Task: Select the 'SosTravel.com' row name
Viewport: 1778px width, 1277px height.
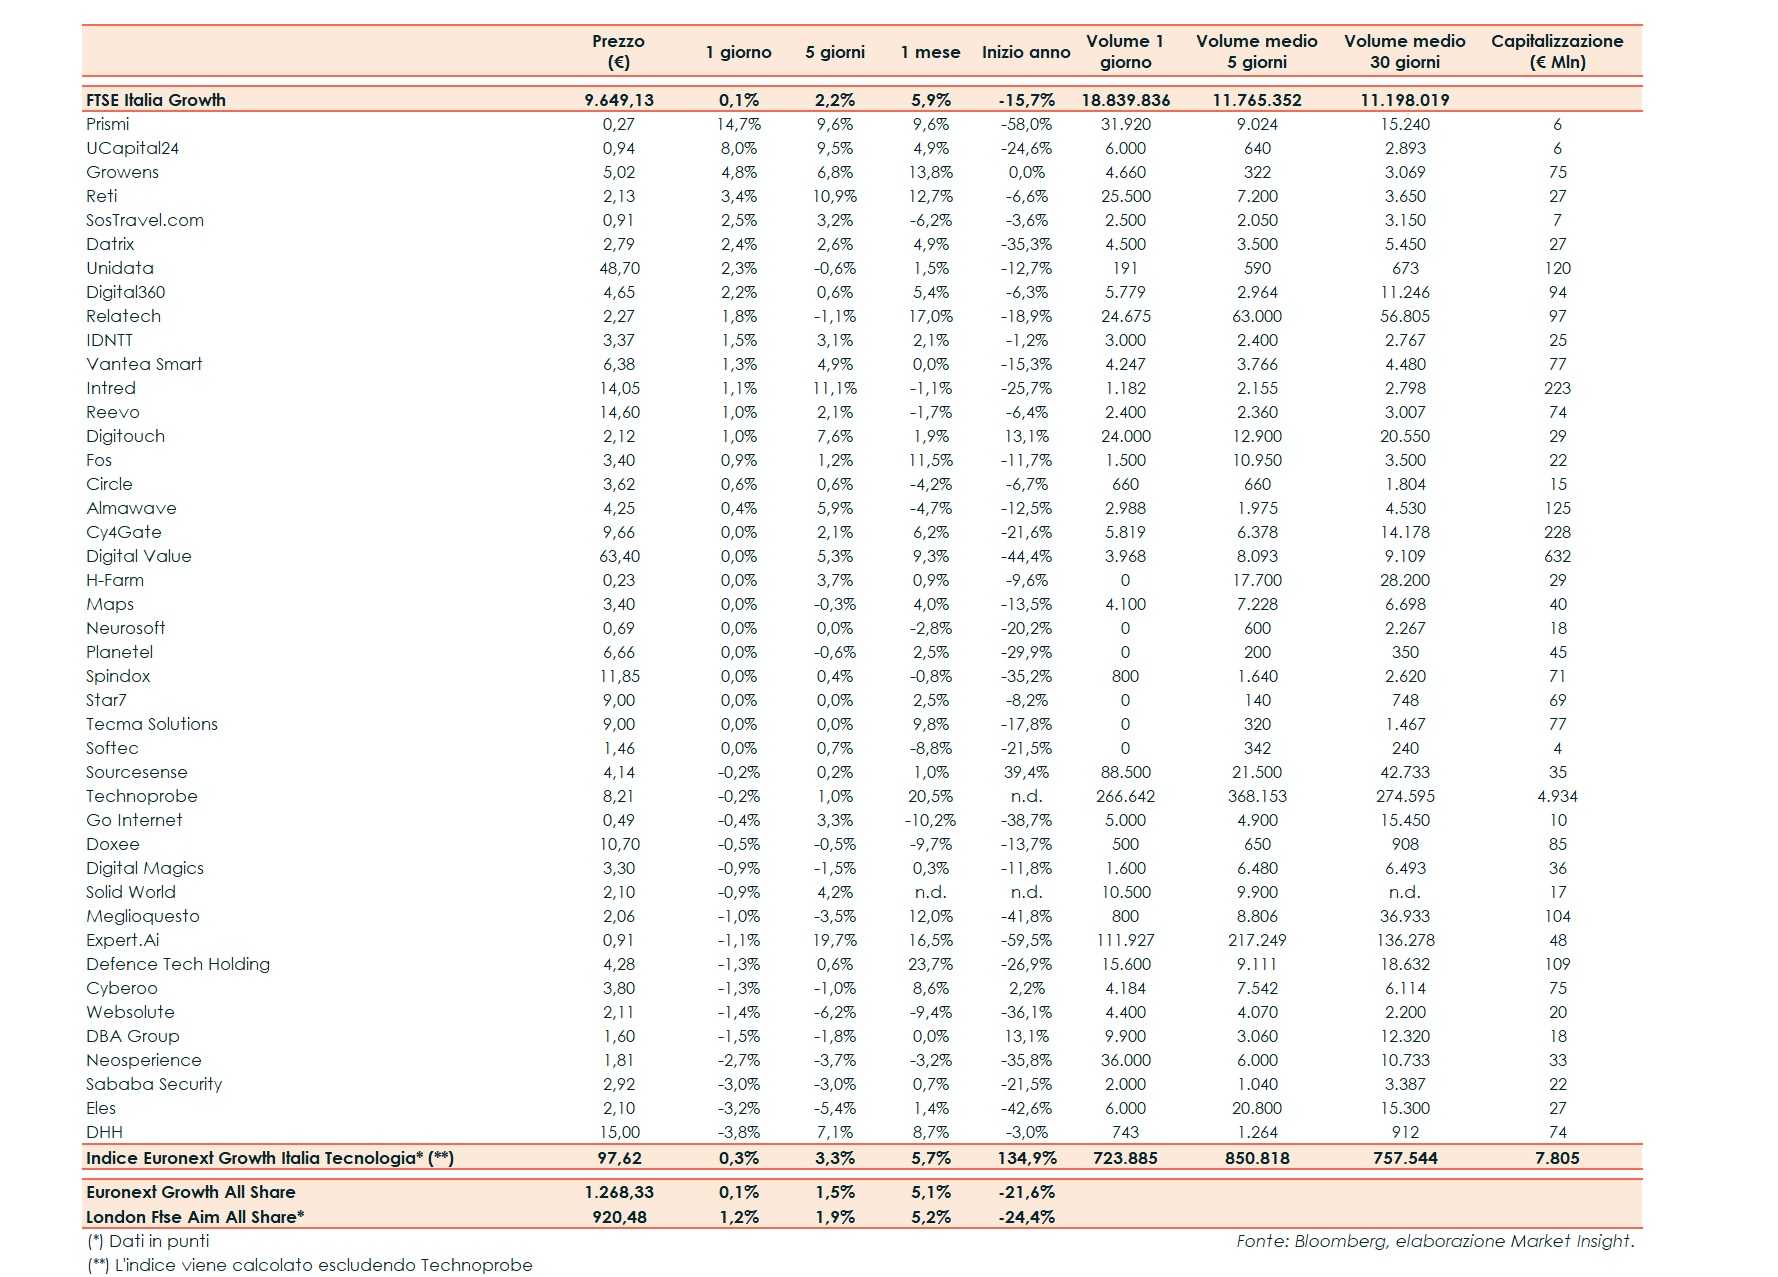Action: (x=145, y=220)
